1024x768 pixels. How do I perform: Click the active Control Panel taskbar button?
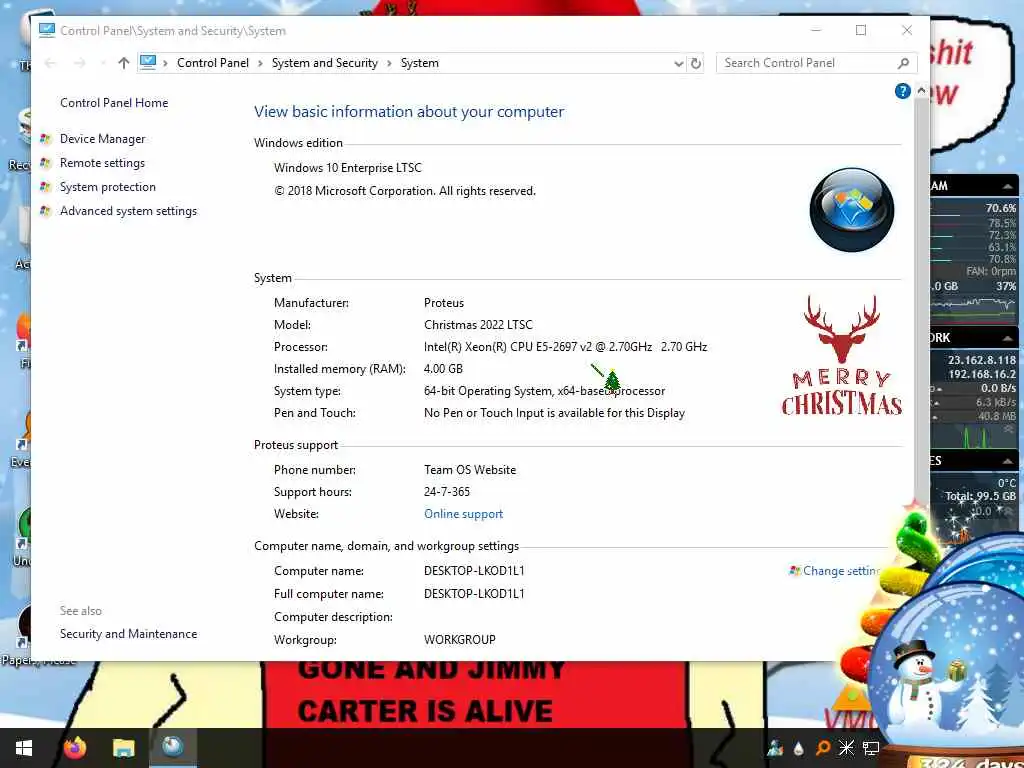click(x=172, y=747)
